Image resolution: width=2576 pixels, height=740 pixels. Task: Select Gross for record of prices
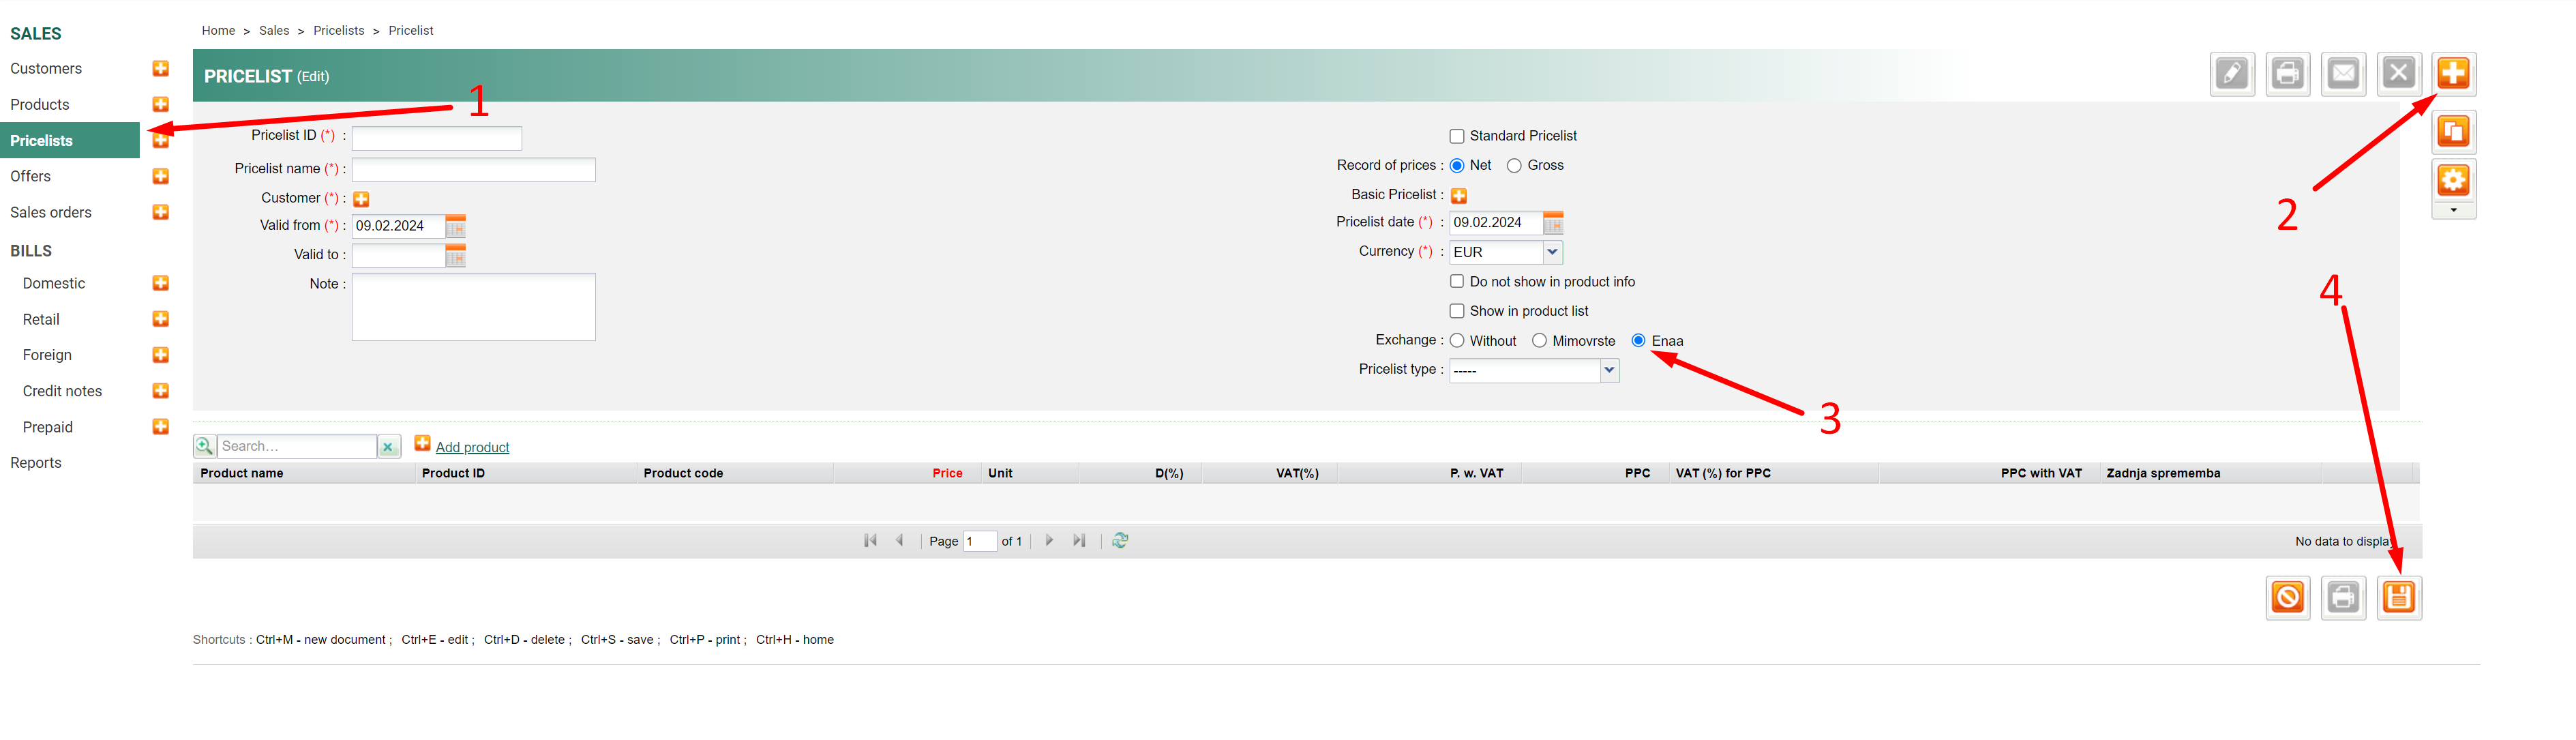(x=1514, y=166)
